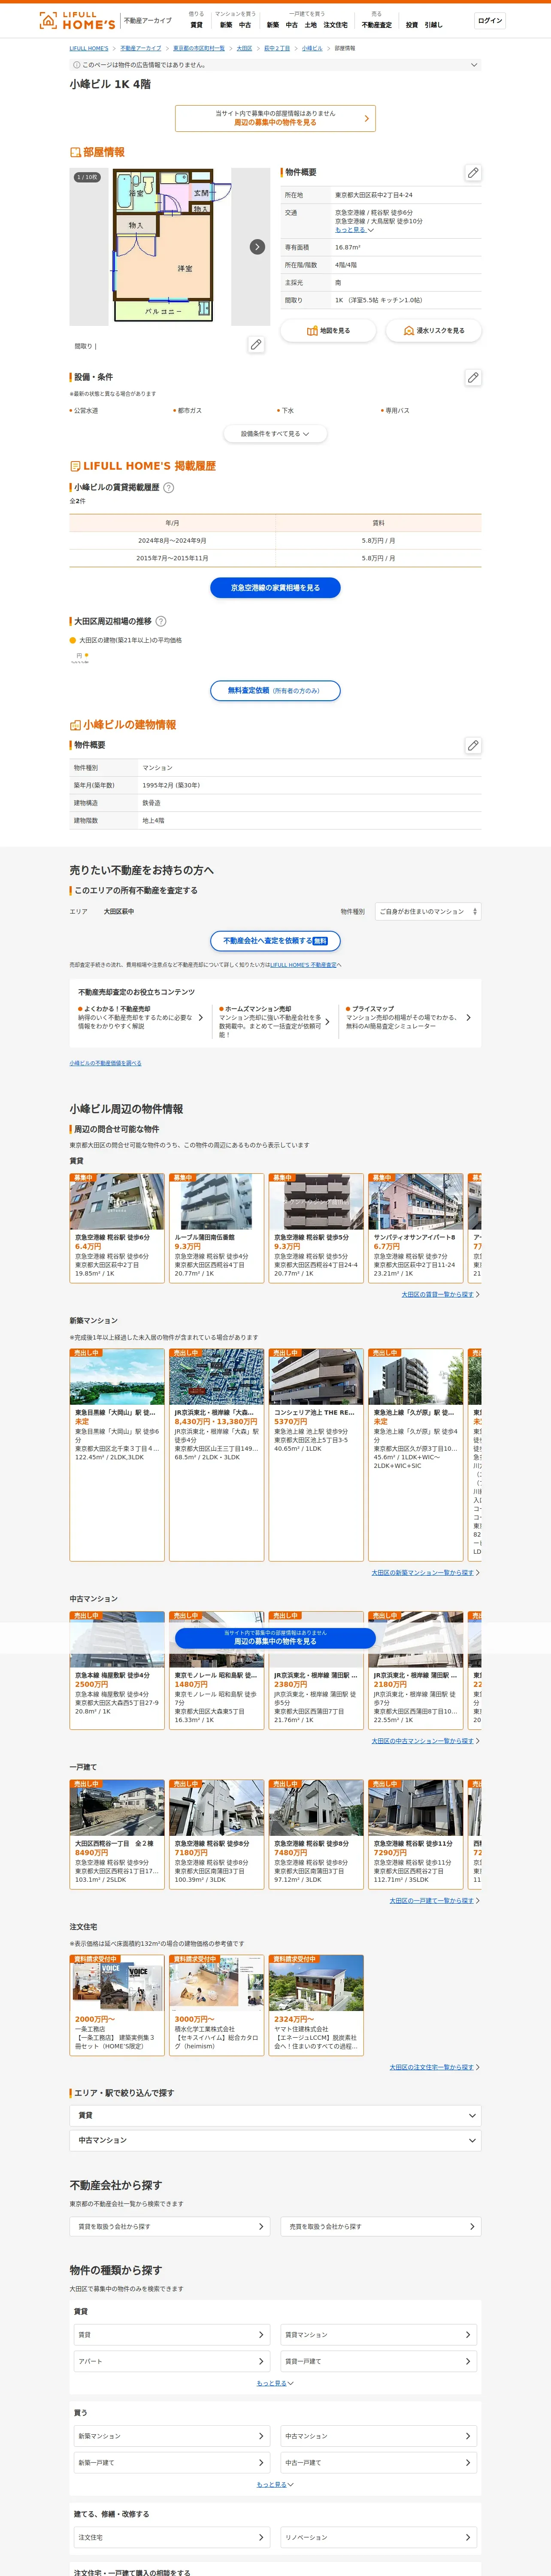Click the ログイン button
The height and width of the screenshot is (2576, 551).
(x=490, y=20)
